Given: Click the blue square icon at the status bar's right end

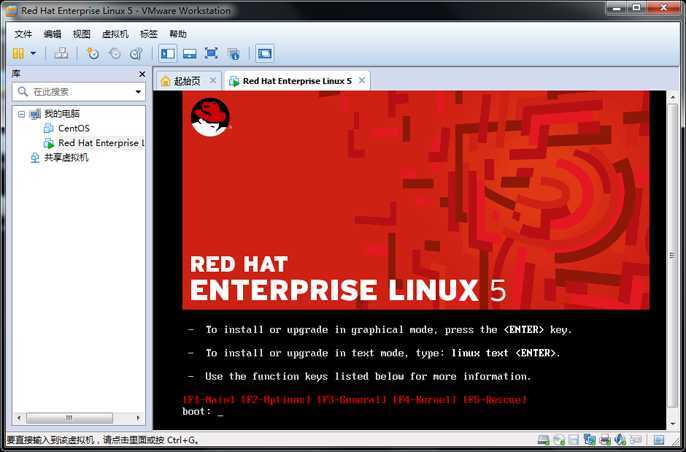Looking at the screenshot, I should pos(658,440).
